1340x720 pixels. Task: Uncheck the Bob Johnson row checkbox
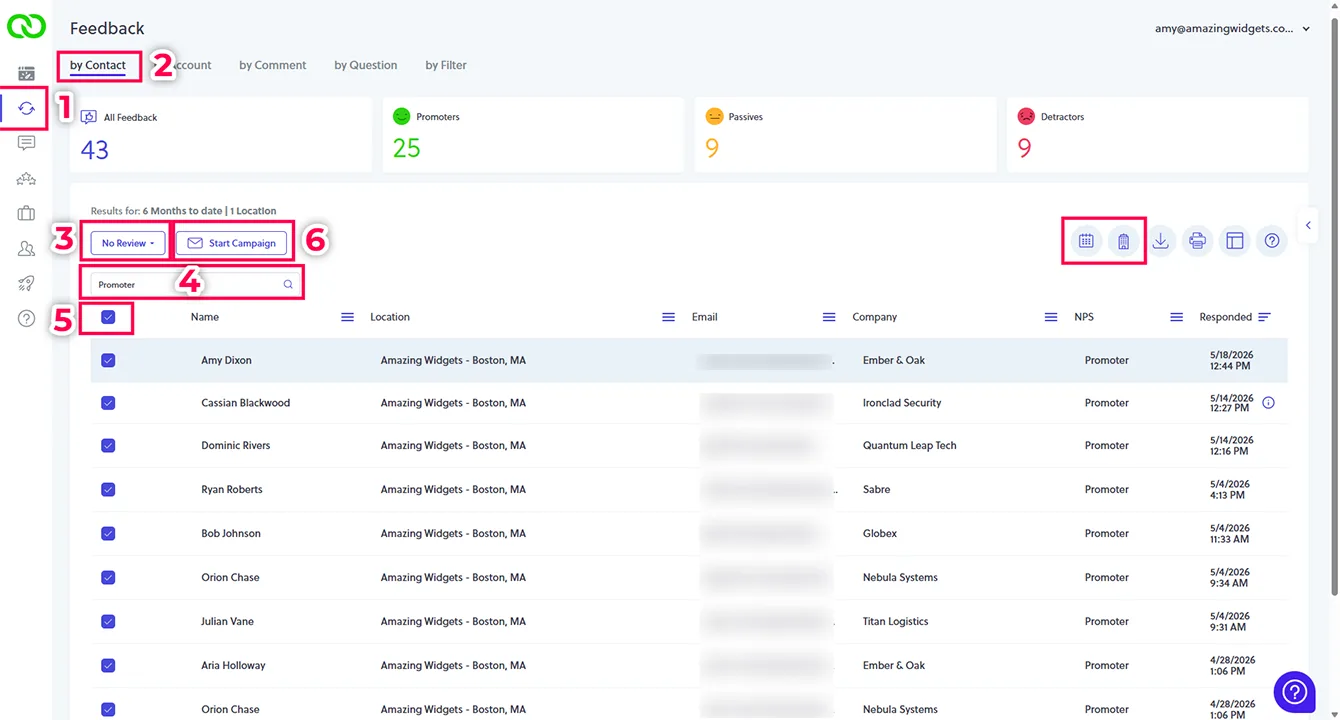(108, 534)
